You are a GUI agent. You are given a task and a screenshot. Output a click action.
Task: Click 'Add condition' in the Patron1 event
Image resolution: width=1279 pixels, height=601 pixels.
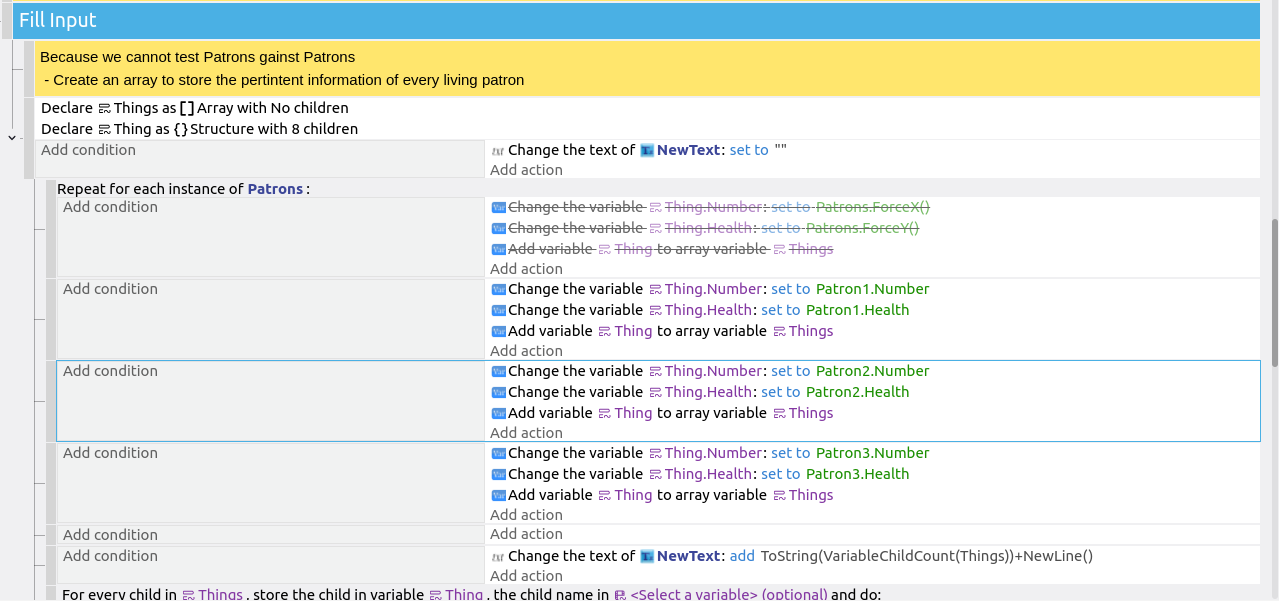point(110,289)
